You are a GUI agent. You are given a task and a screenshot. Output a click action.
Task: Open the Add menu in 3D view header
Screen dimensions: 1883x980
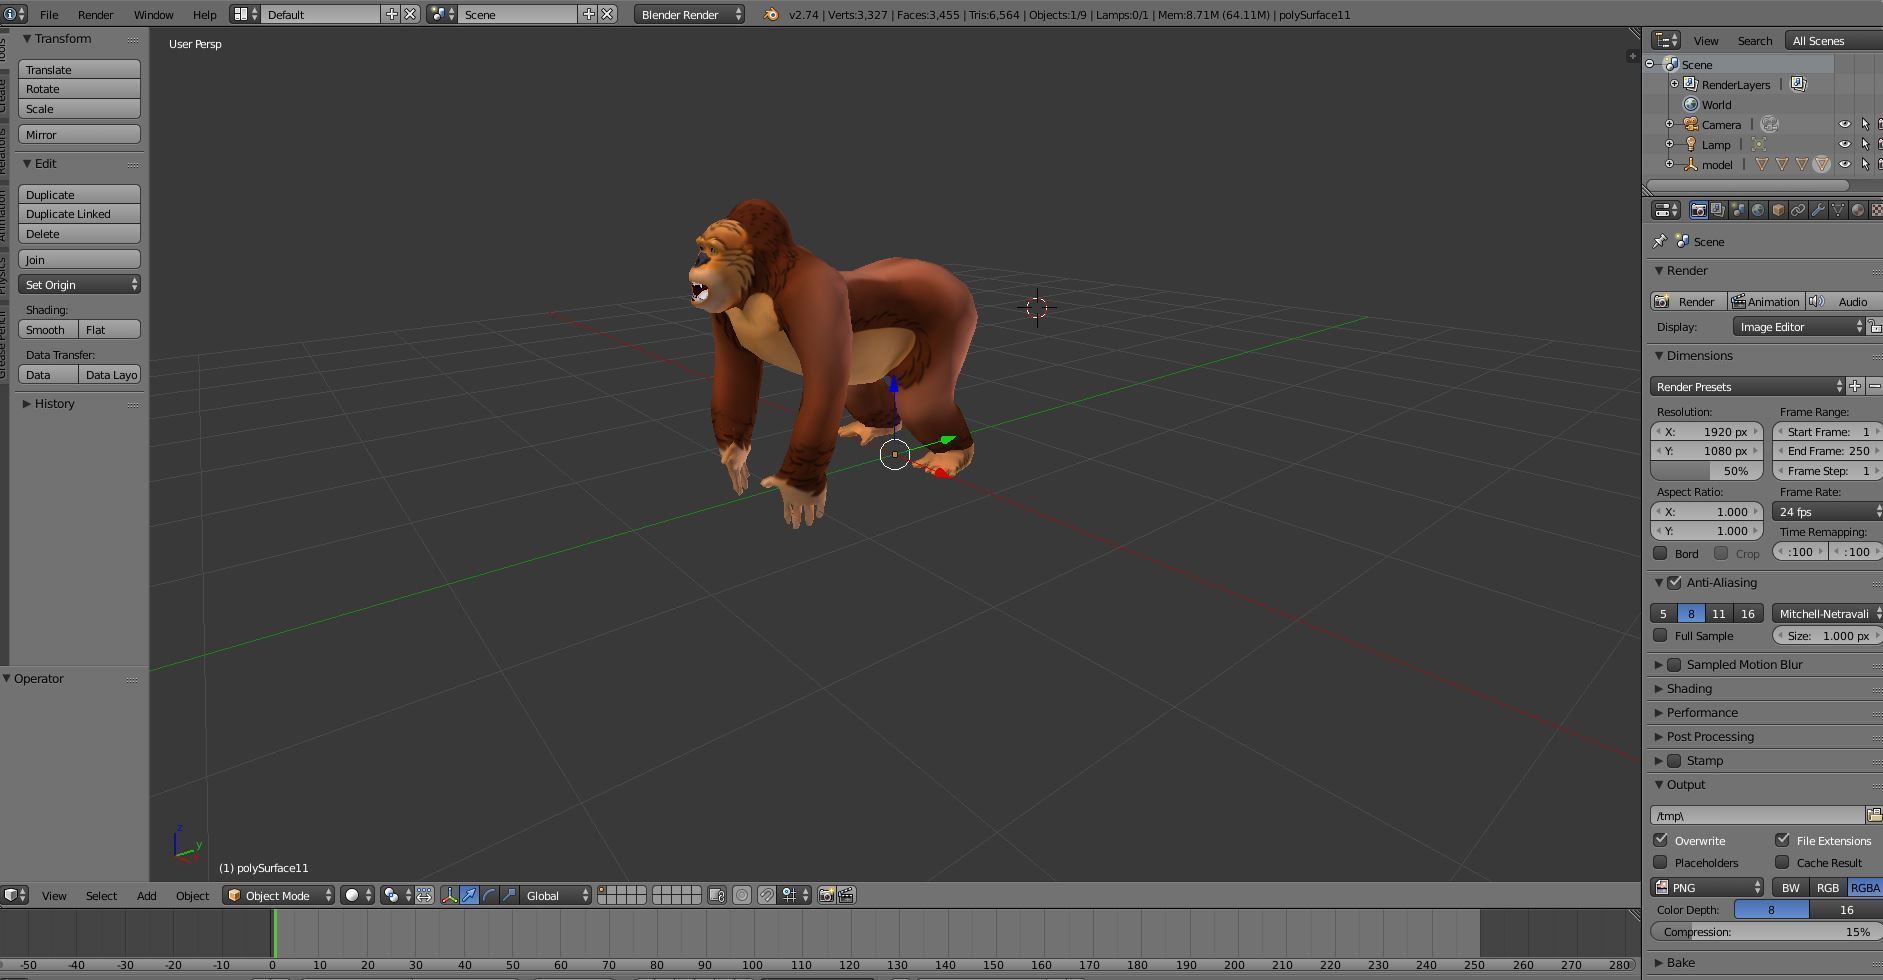(x=146, y=895)
